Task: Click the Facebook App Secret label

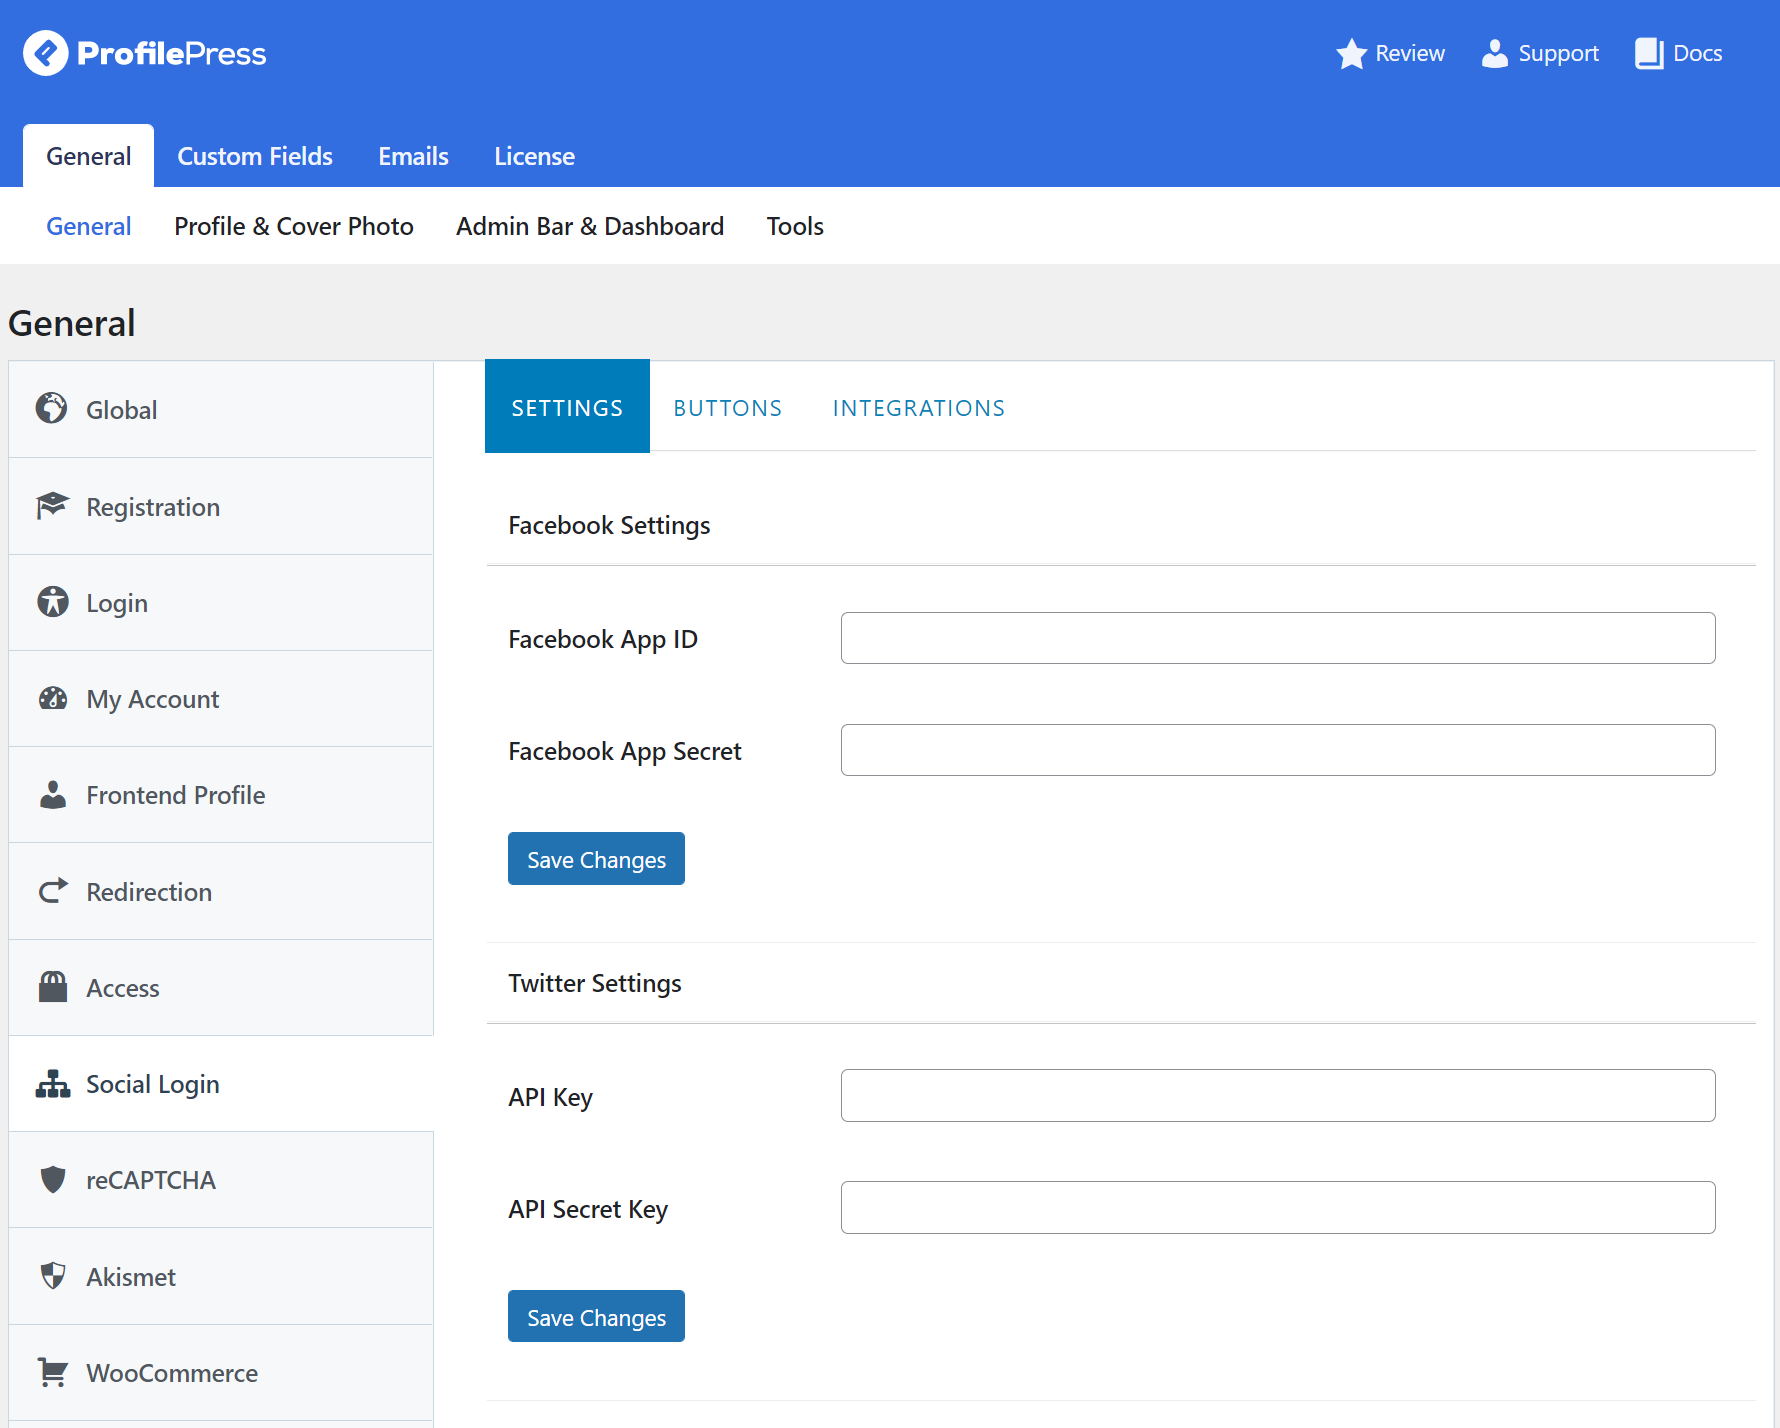Action: point(625,751)
